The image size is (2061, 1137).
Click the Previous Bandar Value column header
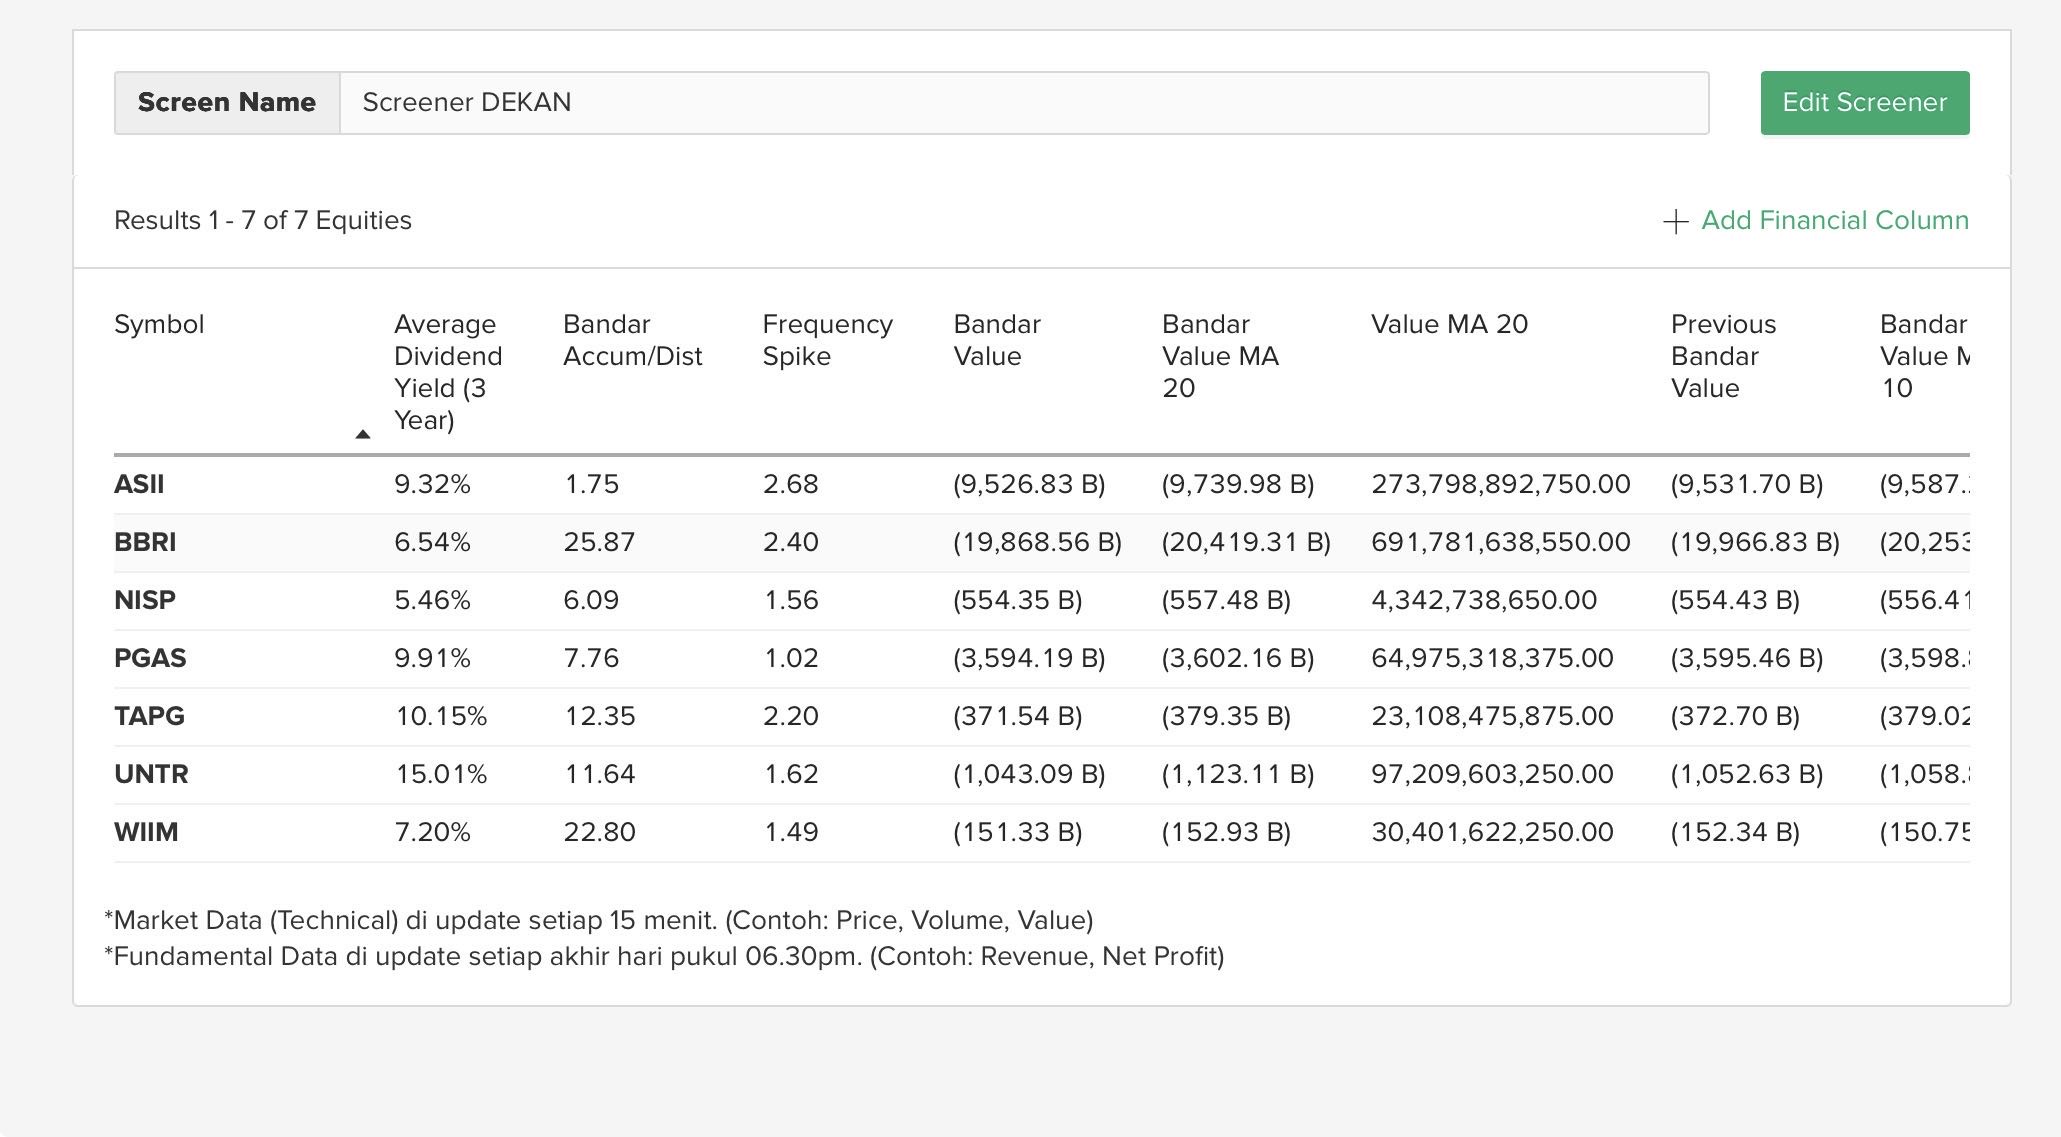(x=1723, y=356)
